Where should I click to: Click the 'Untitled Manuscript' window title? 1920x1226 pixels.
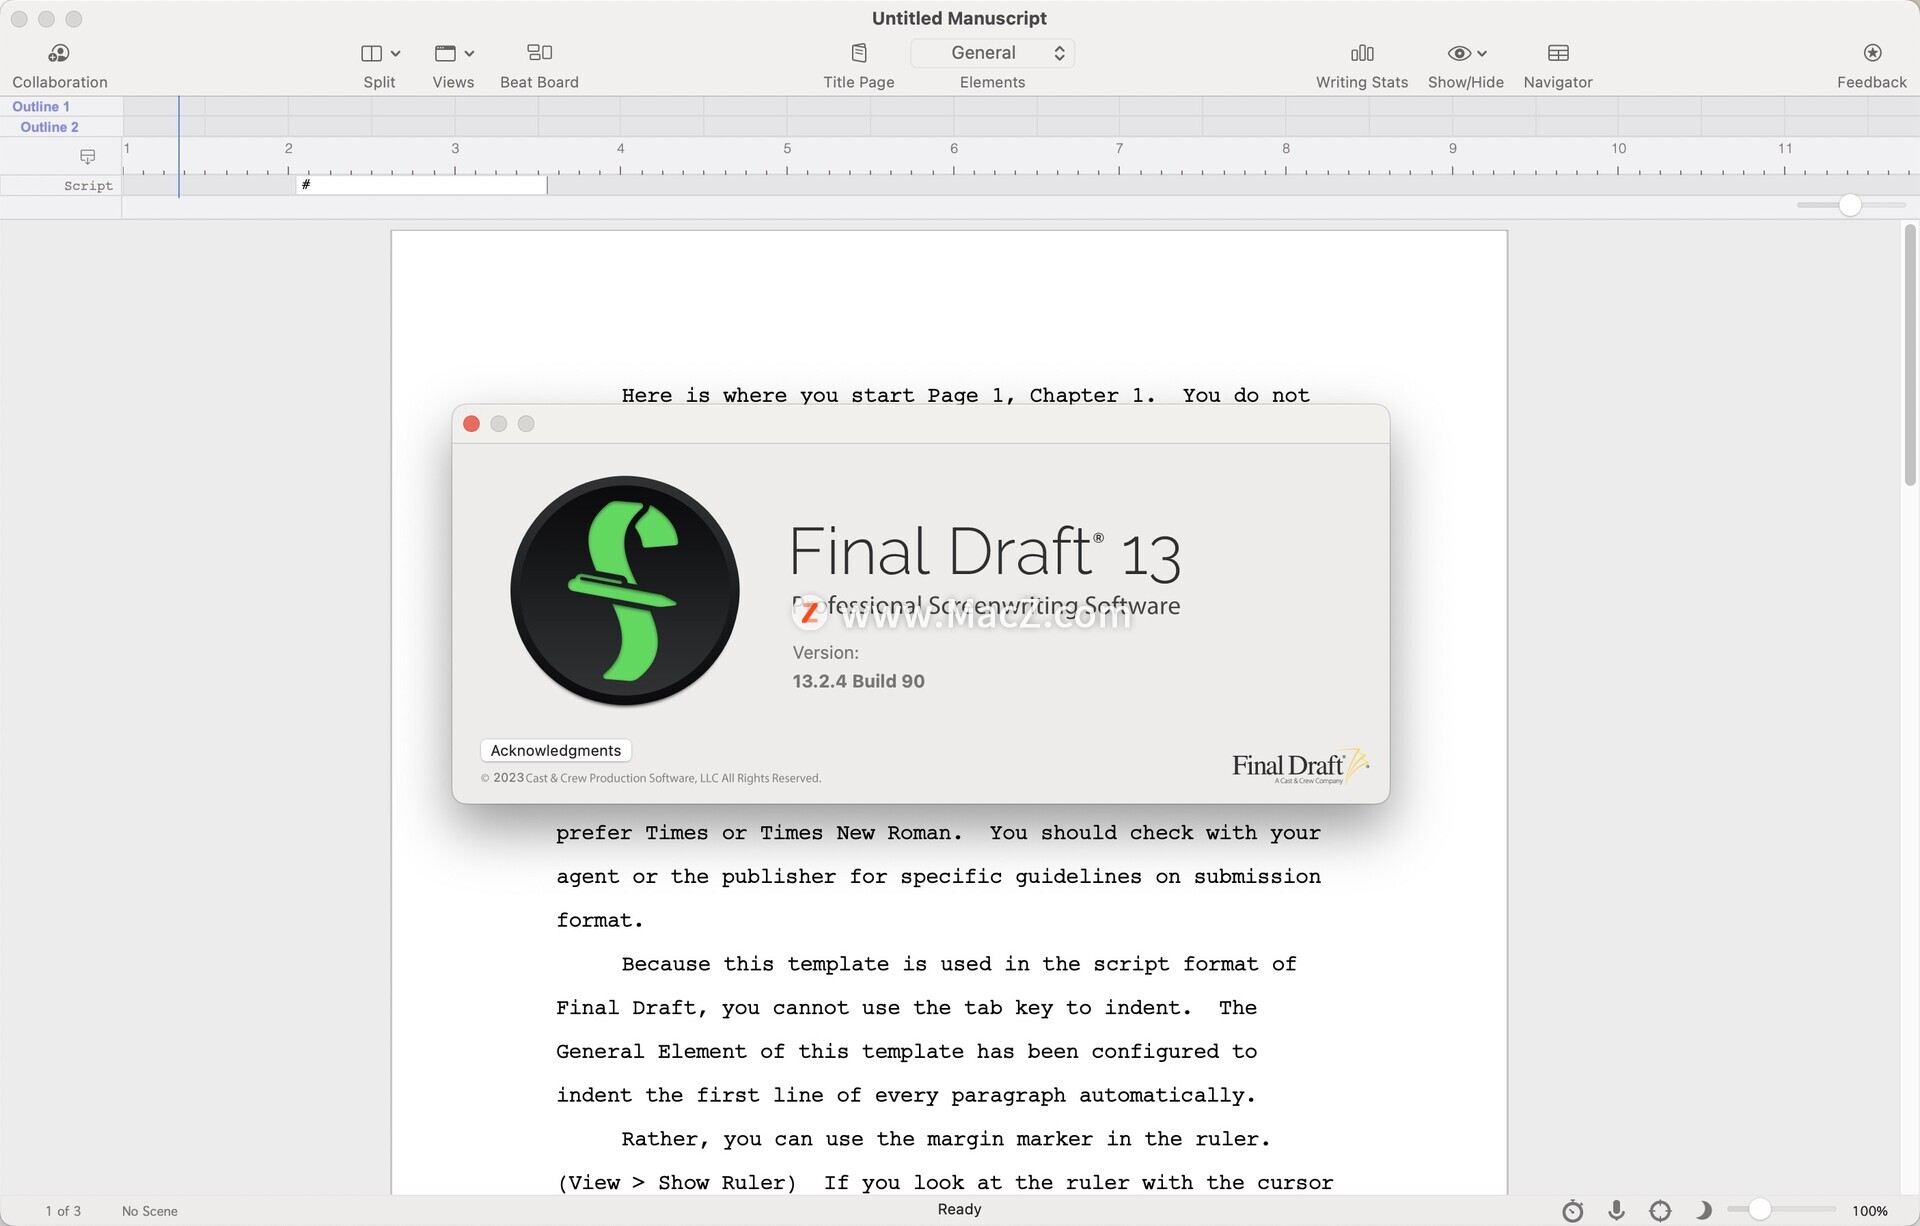point(959,18)
